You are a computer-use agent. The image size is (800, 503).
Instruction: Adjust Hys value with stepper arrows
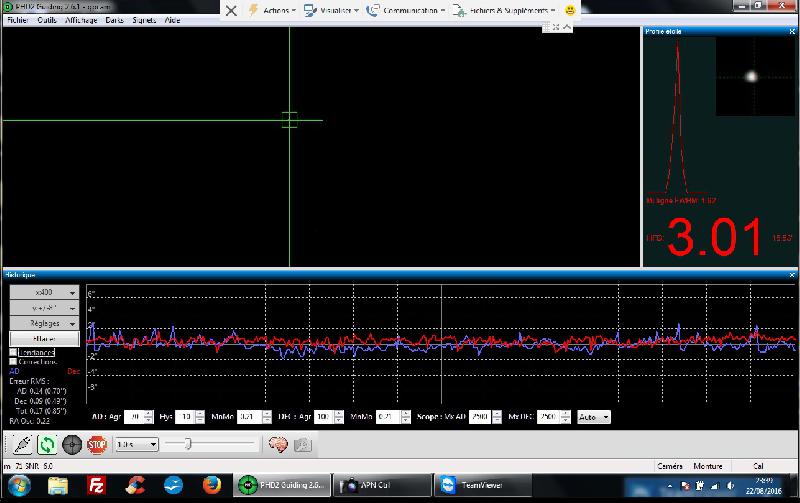(x=200, y=417)
